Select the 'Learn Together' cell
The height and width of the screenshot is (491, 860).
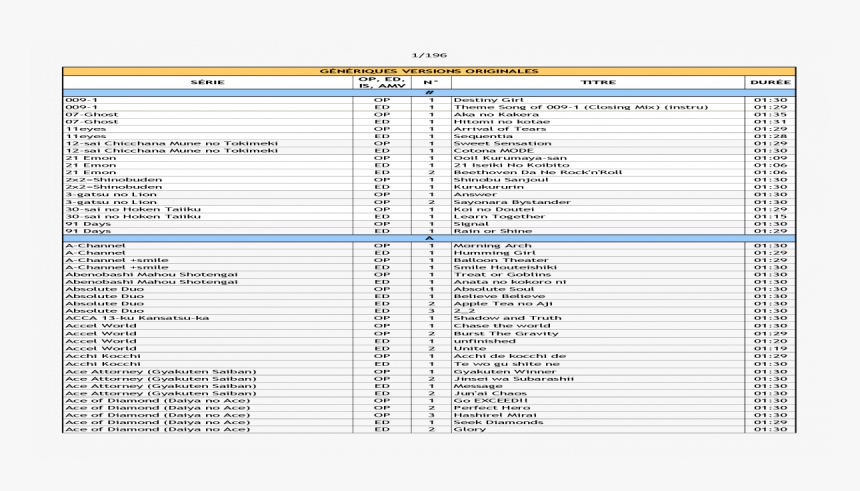tap(598, 216)
